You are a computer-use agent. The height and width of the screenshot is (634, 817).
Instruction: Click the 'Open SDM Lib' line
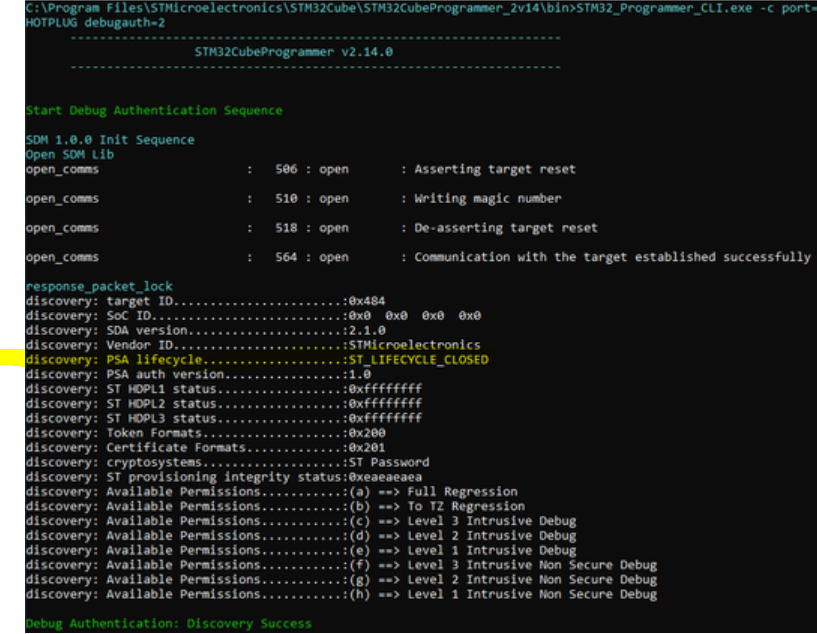(70, 155)
